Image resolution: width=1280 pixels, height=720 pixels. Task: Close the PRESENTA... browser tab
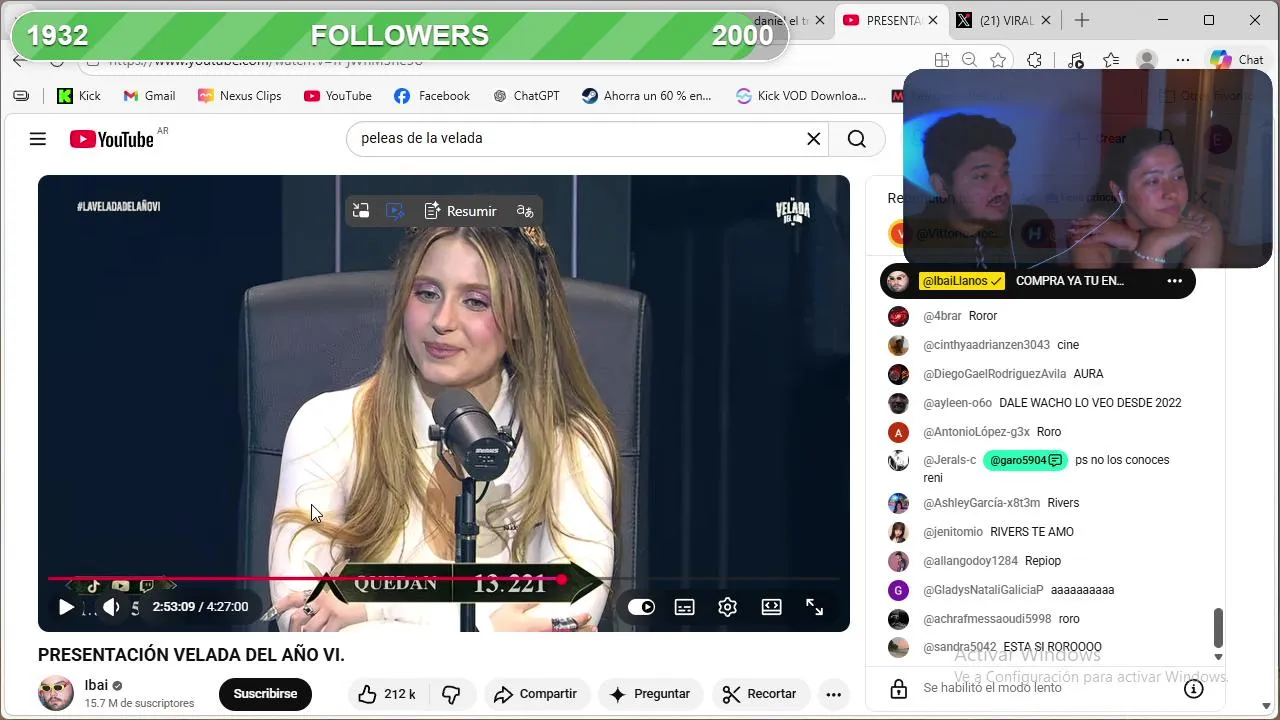(x=933, y=20)
